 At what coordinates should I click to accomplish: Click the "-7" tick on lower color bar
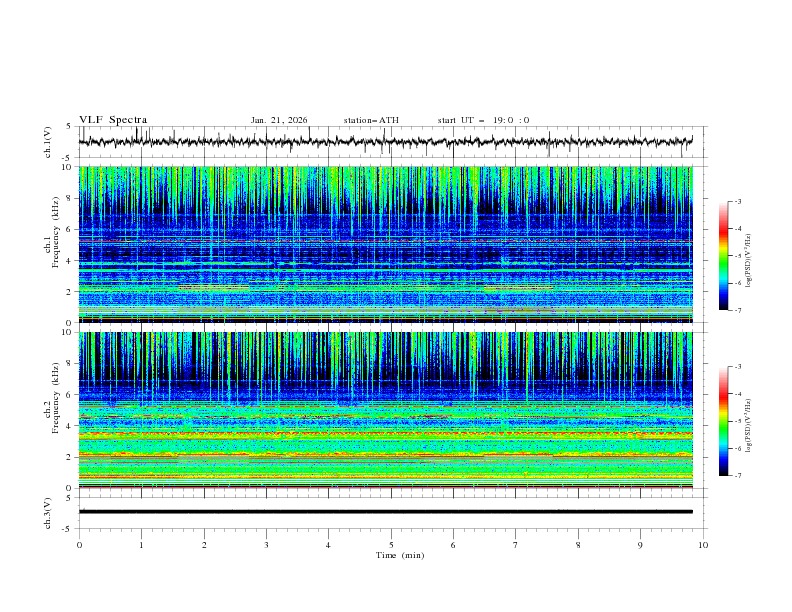pyautogui.click(x=738, y=476)
